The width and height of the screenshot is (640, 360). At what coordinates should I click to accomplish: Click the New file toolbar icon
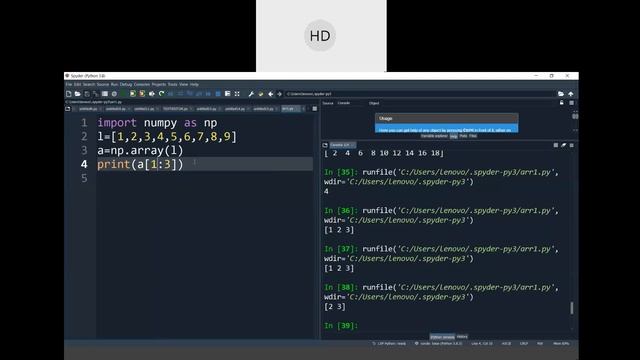[x=69, y=94]
